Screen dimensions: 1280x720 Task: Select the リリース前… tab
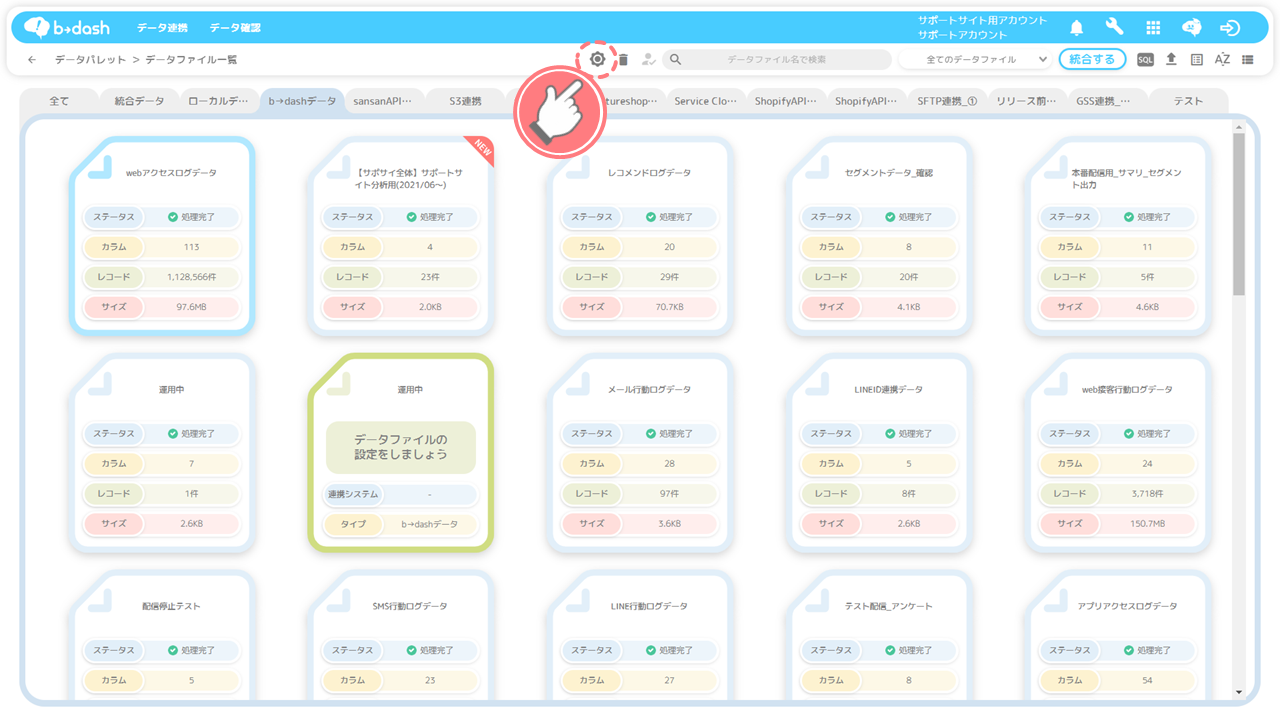coord(1027,101)
